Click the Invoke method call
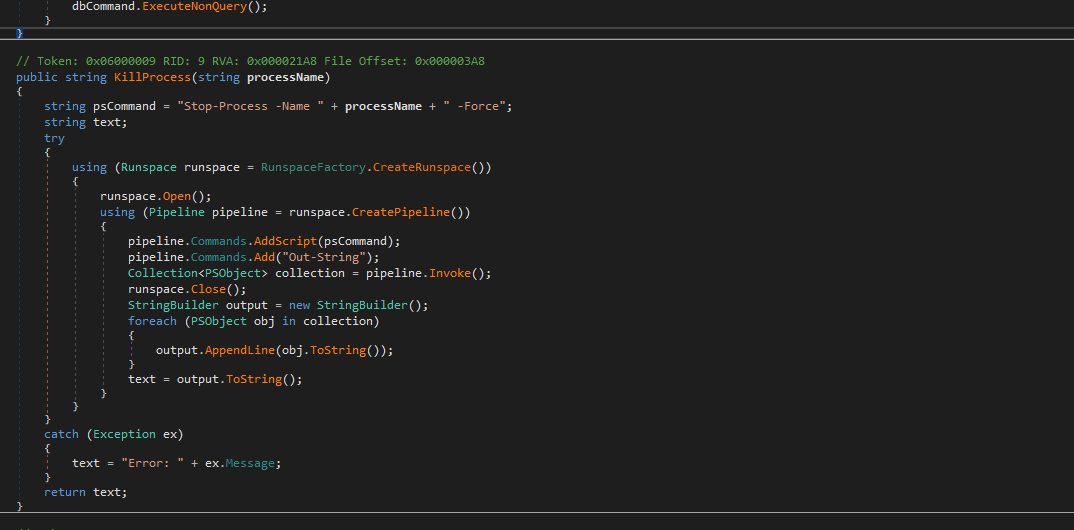 click(450, 273)
